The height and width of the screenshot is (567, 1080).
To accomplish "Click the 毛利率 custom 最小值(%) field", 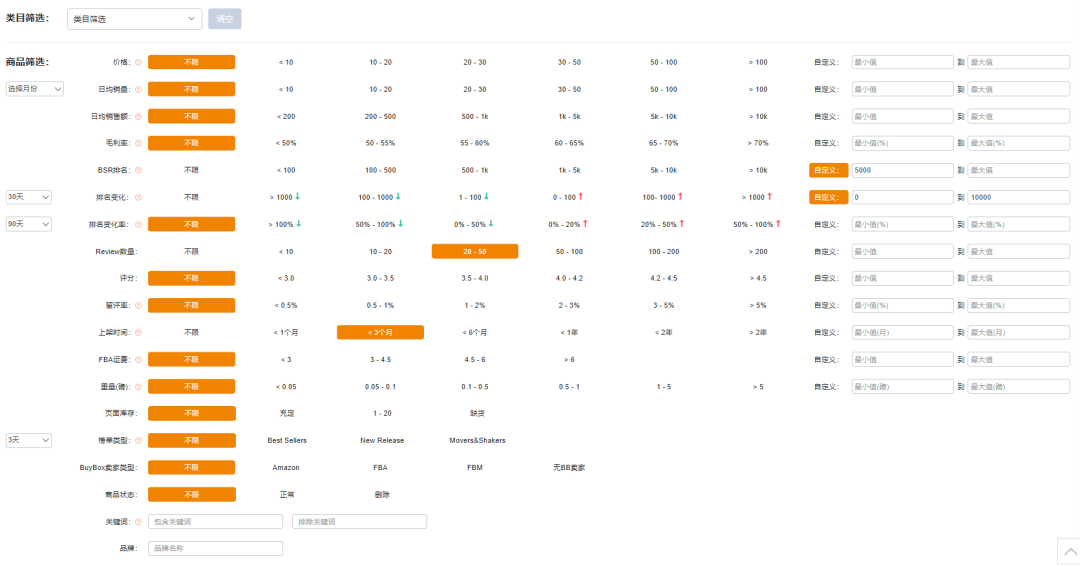I will tap(902, 143).
